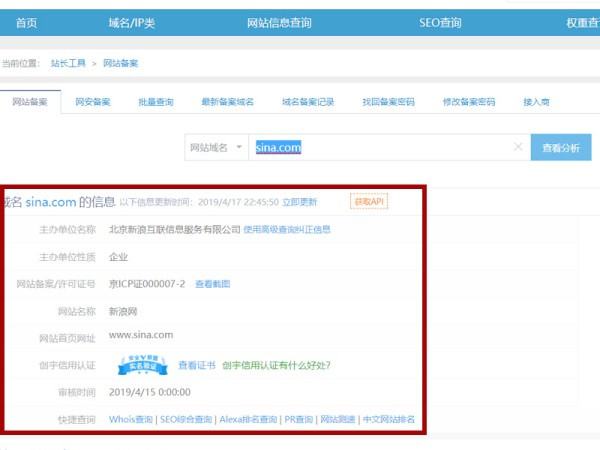This screenshot has height=450, width=600.
Task: Open the 权重查询 navigation menu
Action: pyautogui.click(x=583, y=23)
